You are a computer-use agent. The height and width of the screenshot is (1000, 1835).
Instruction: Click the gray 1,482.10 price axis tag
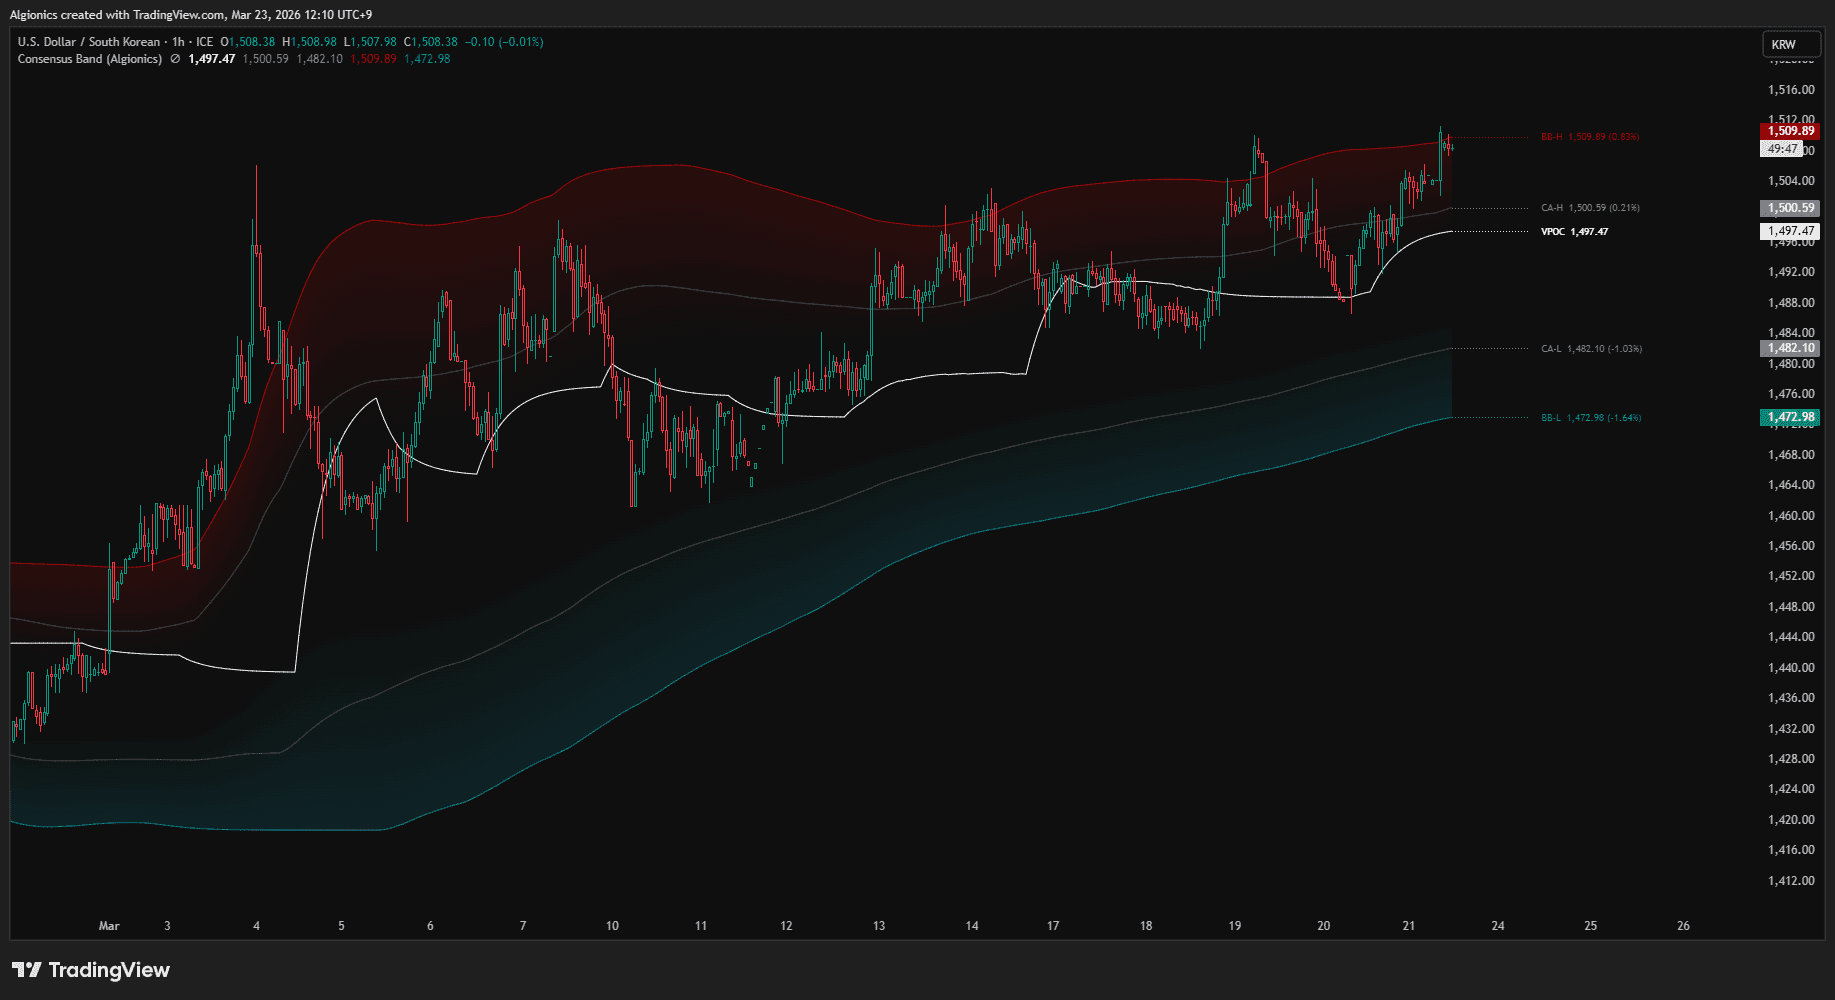coord(1790,348)
